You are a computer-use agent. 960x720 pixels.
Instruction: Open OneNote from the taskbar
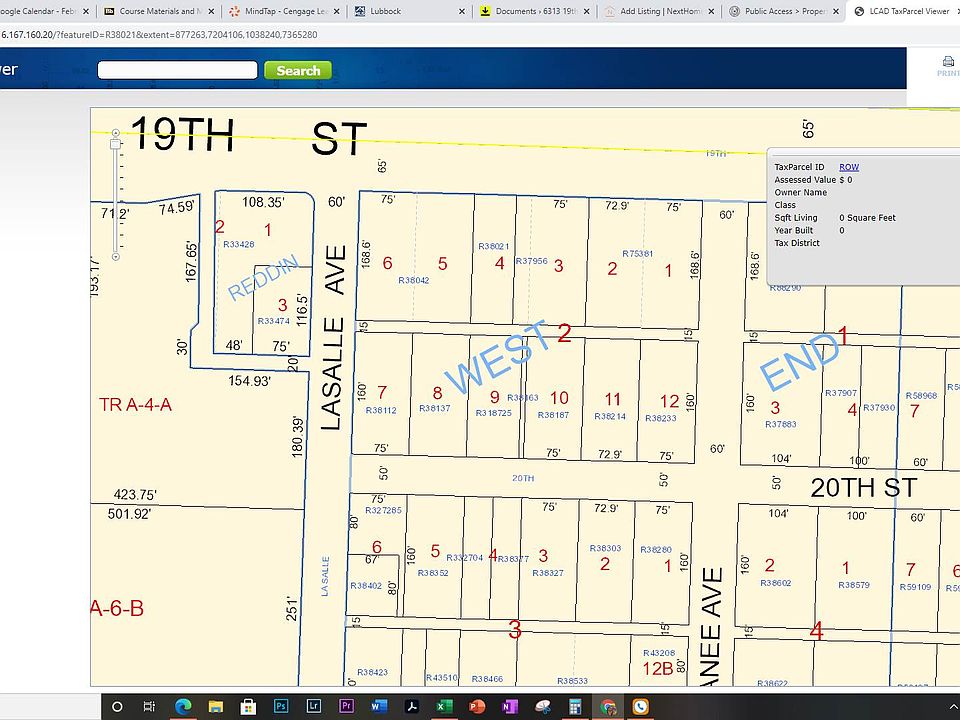click(x=509, y=707)
